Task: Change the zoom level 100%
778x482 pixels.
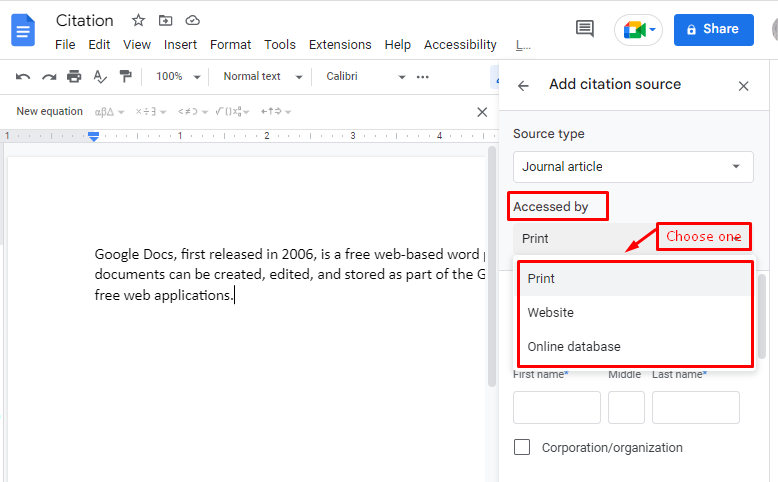Action: (178, 76)
